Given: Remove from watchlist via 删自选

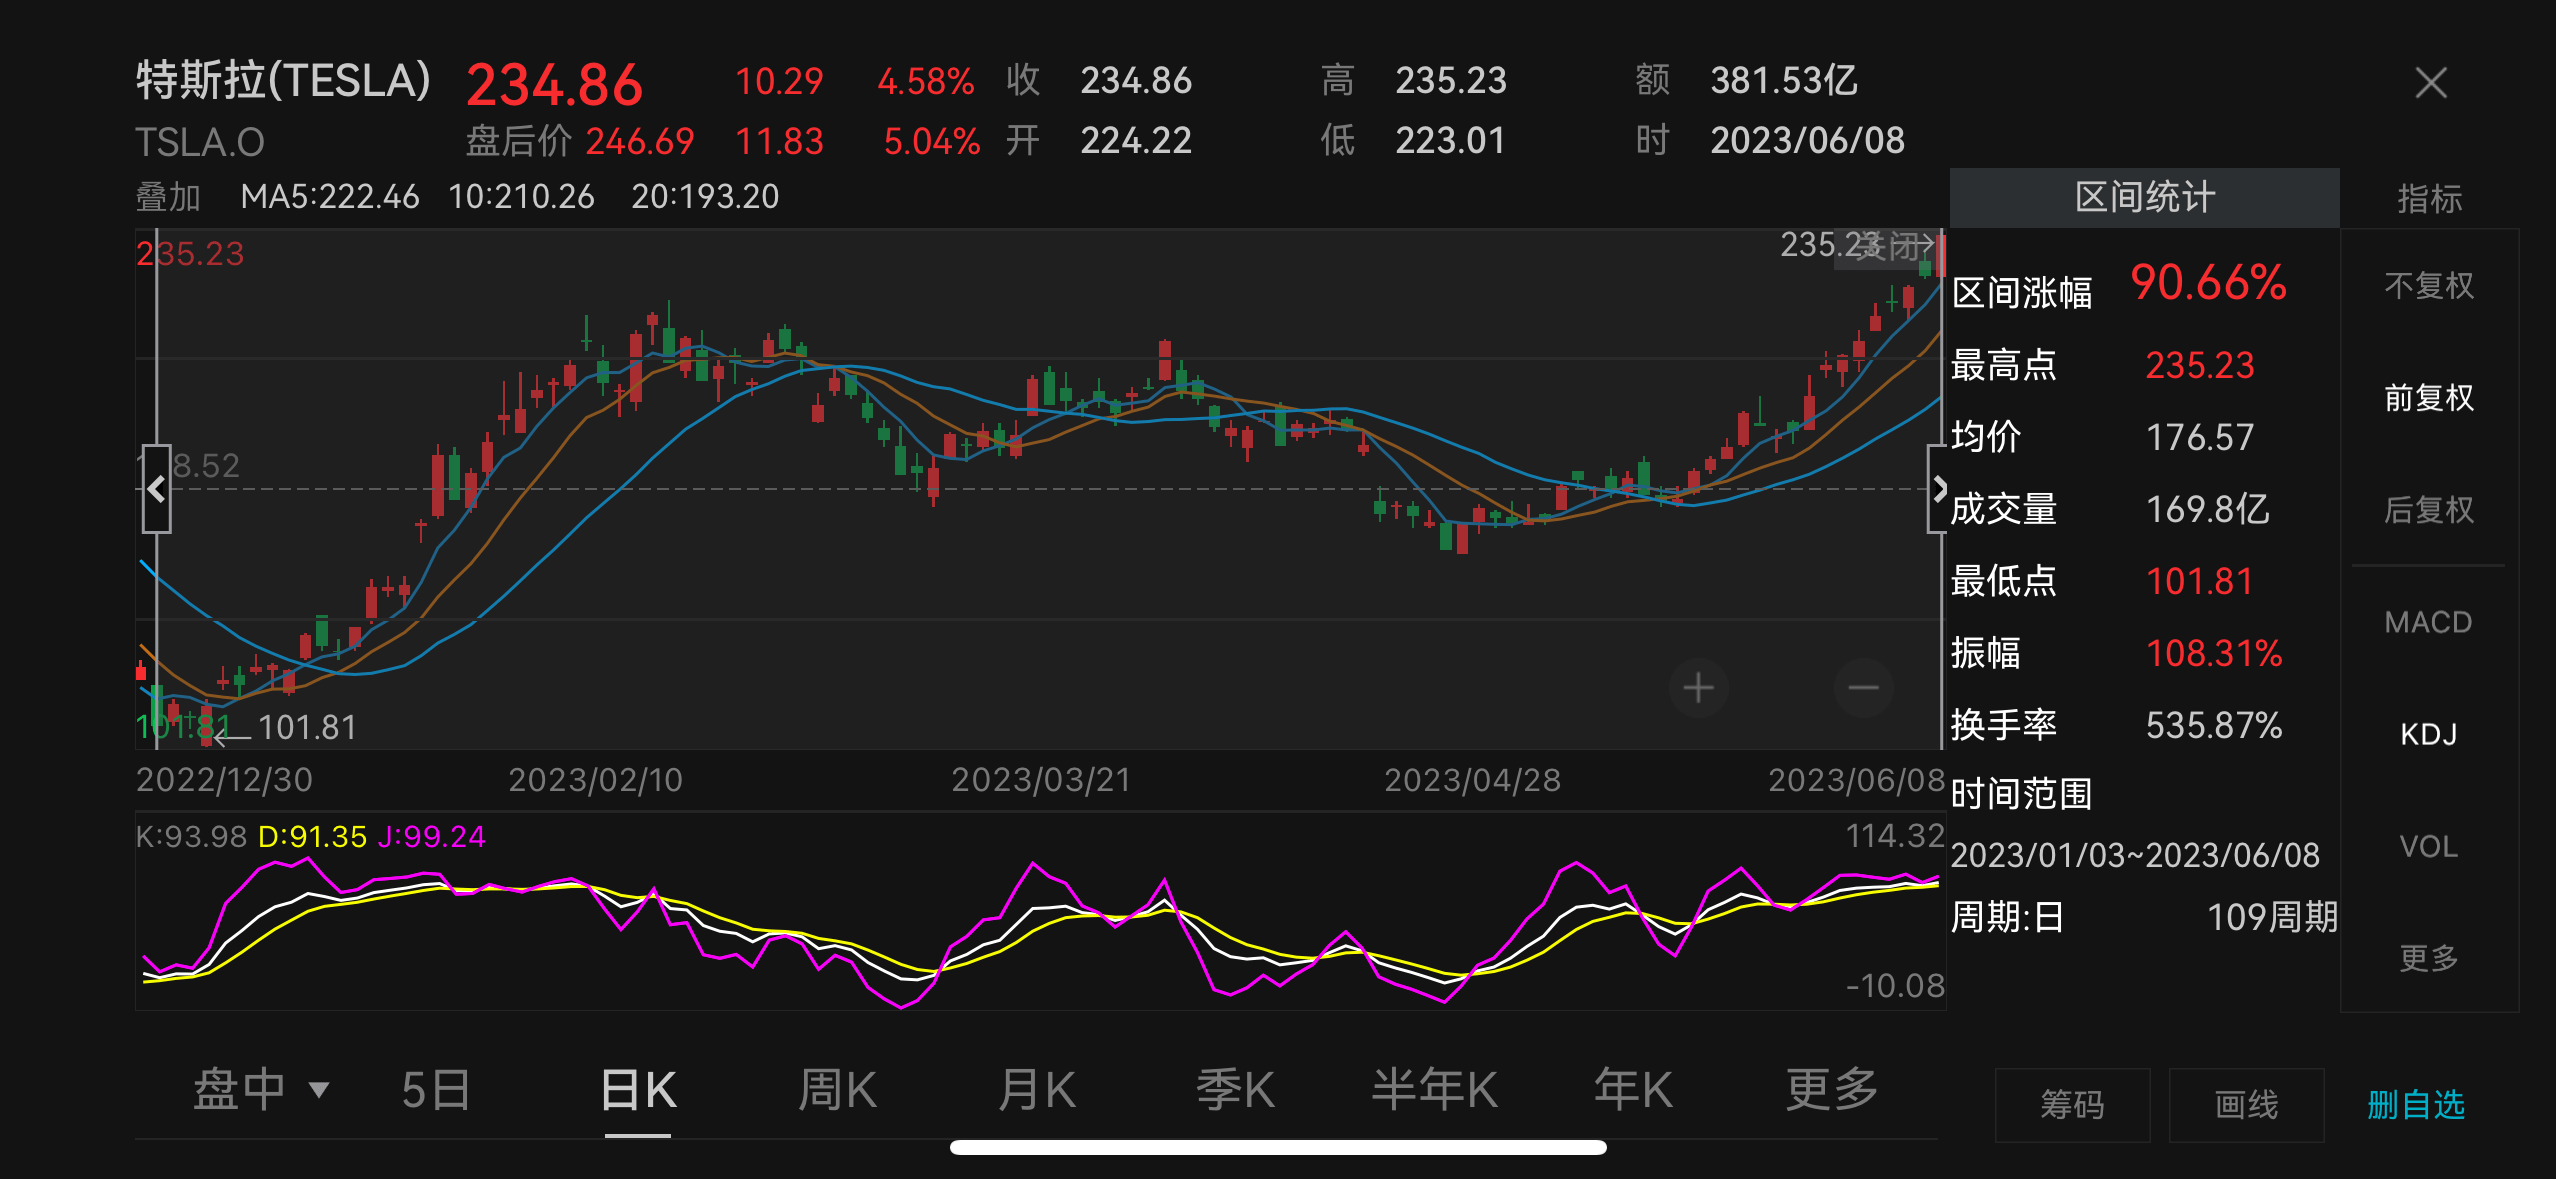Looking at the screenshot, I should 2416,1105.
